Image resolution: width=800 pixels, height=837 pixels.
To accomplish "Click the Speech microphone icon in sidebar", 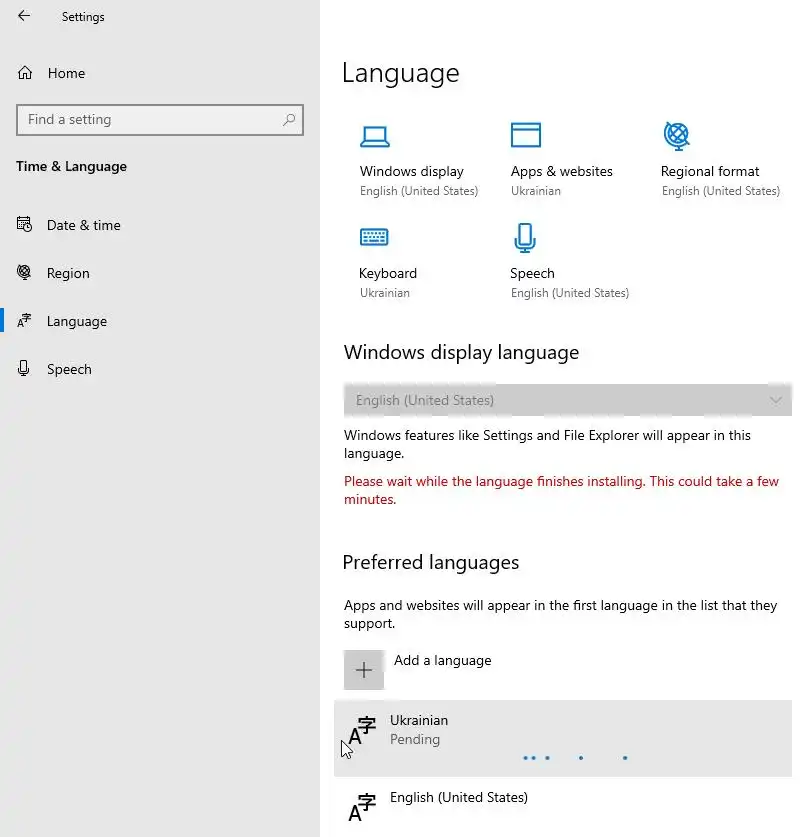I will click(23, 368).
